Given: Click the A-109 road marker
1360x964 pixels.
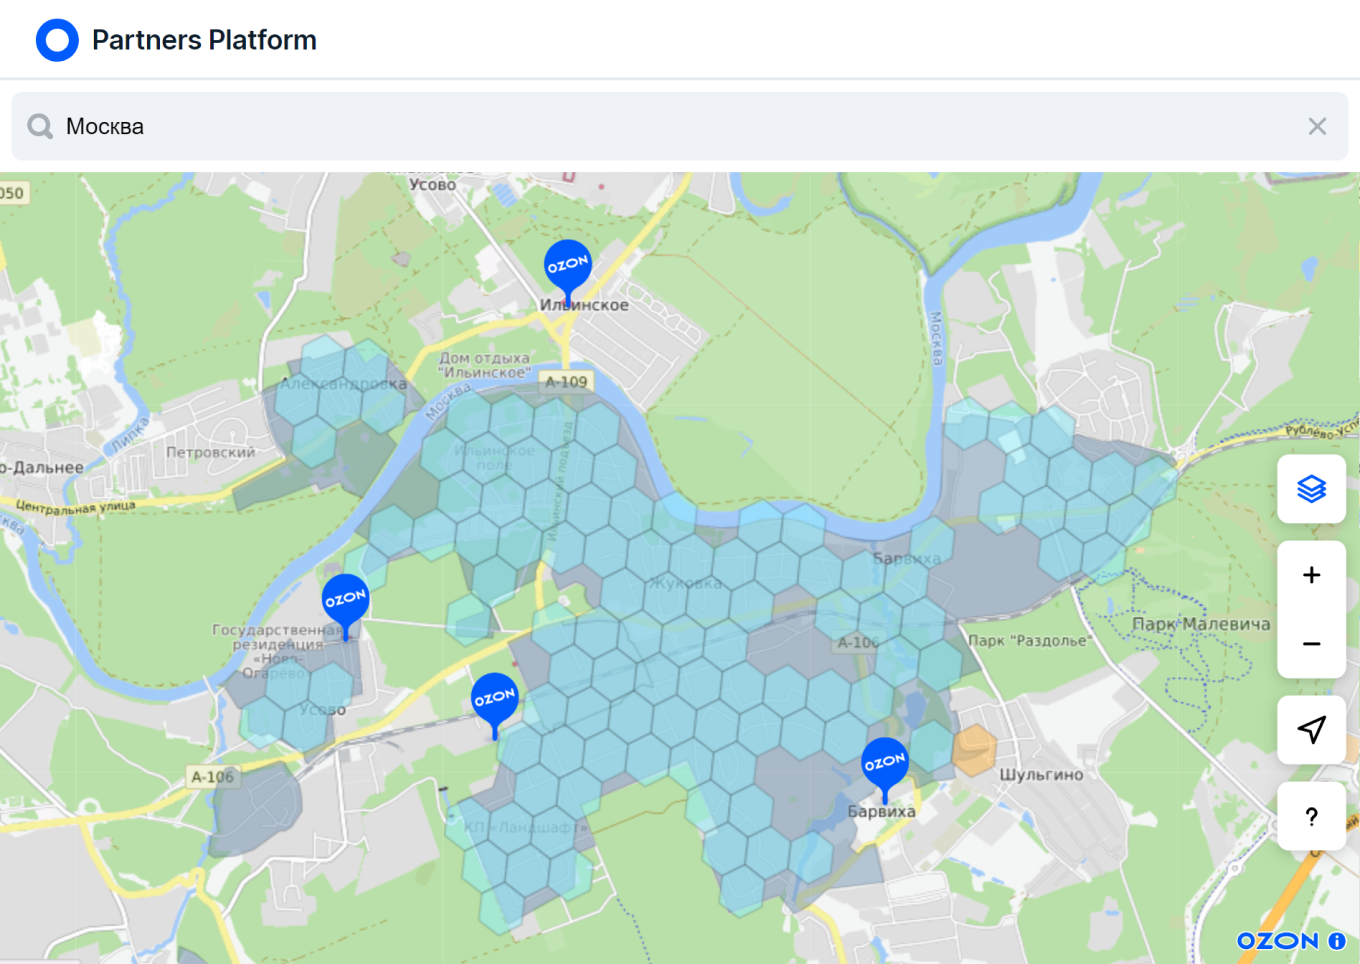Looking at the screenshot, I should click(566, 381).
